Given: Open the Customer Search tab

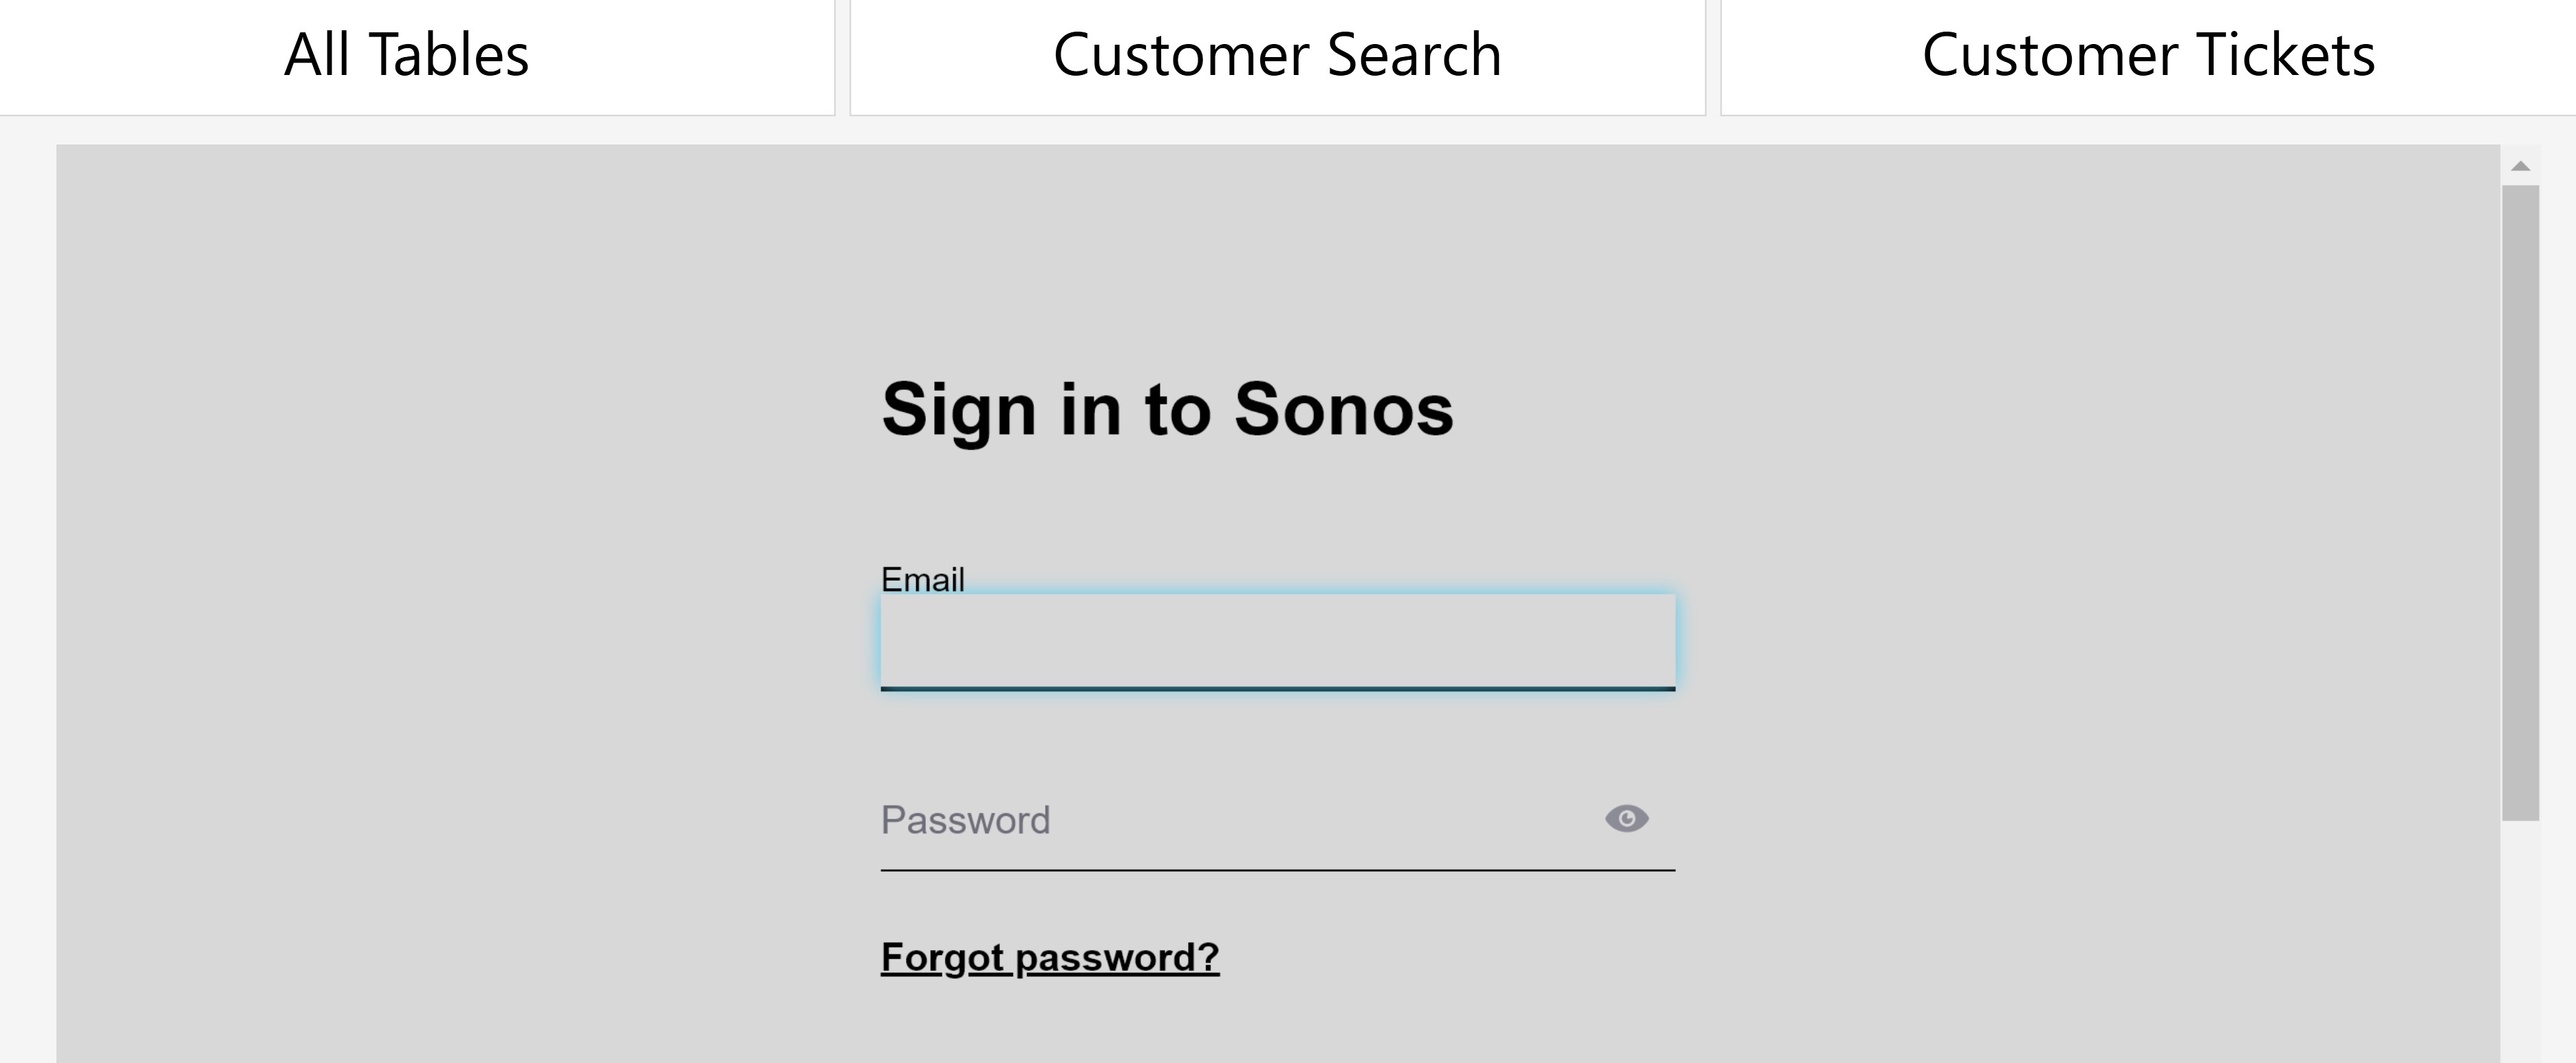Looking at the screenshot, I should 1277,55.
